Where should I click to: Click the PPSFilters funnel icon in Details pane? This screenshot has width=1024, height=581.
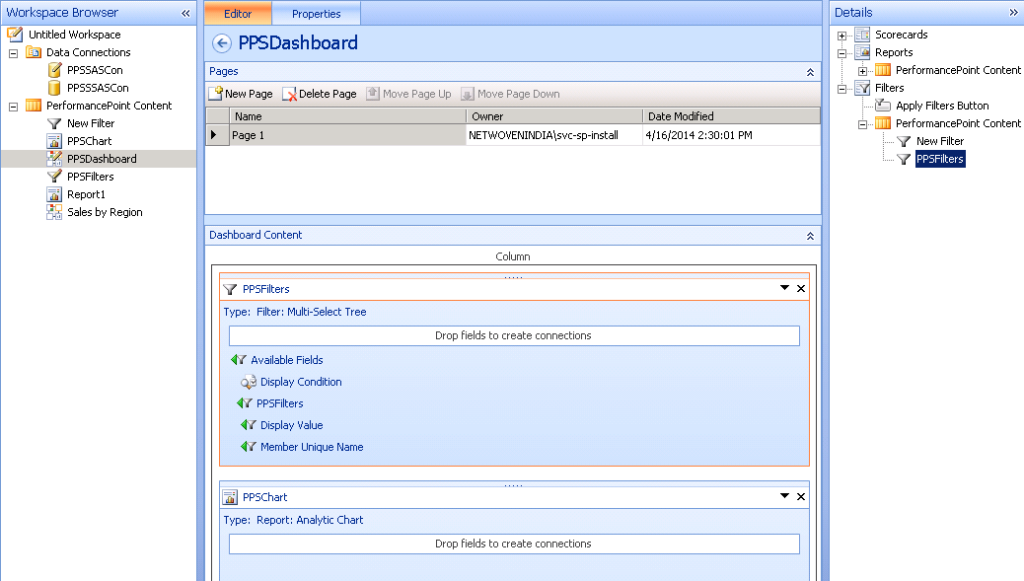[904, 159]
